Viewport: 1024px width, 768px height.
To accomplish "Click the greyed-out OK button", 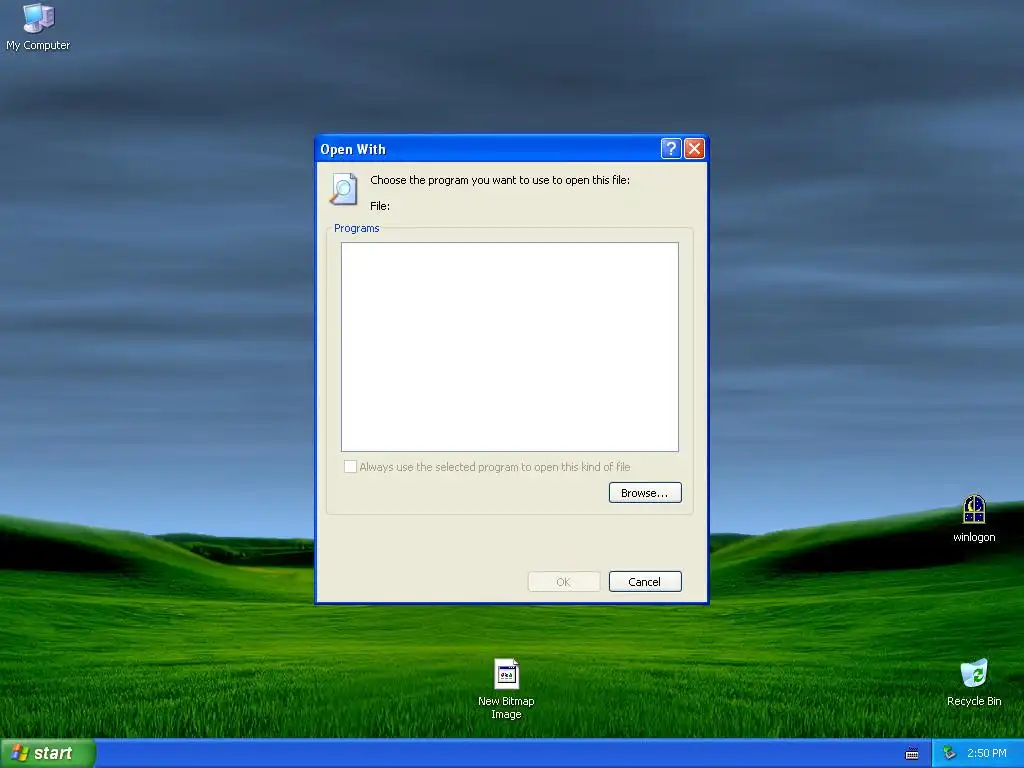I will point(564,581).
